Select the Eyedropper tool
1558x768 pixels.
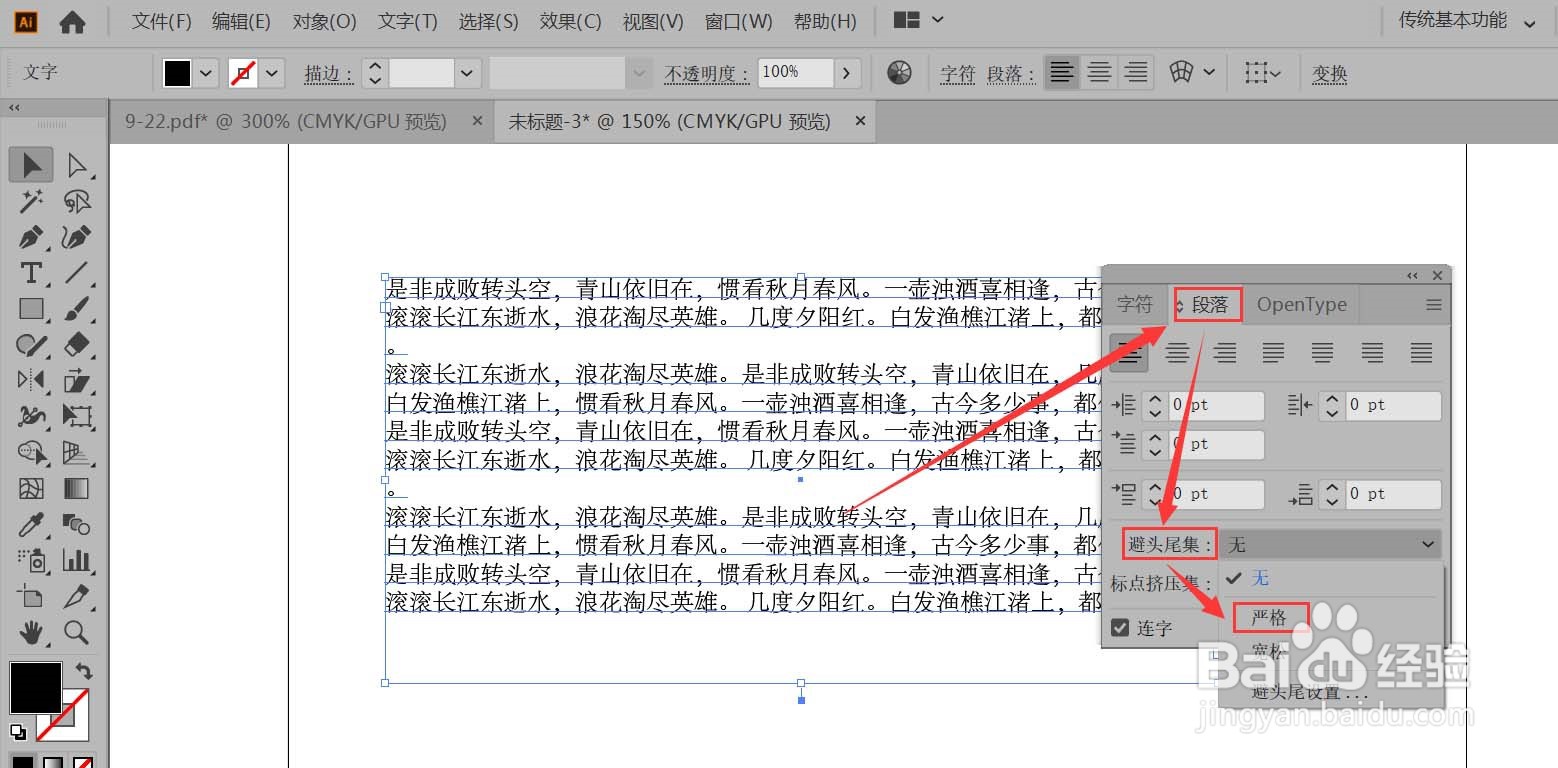click(x=30, y=524)
